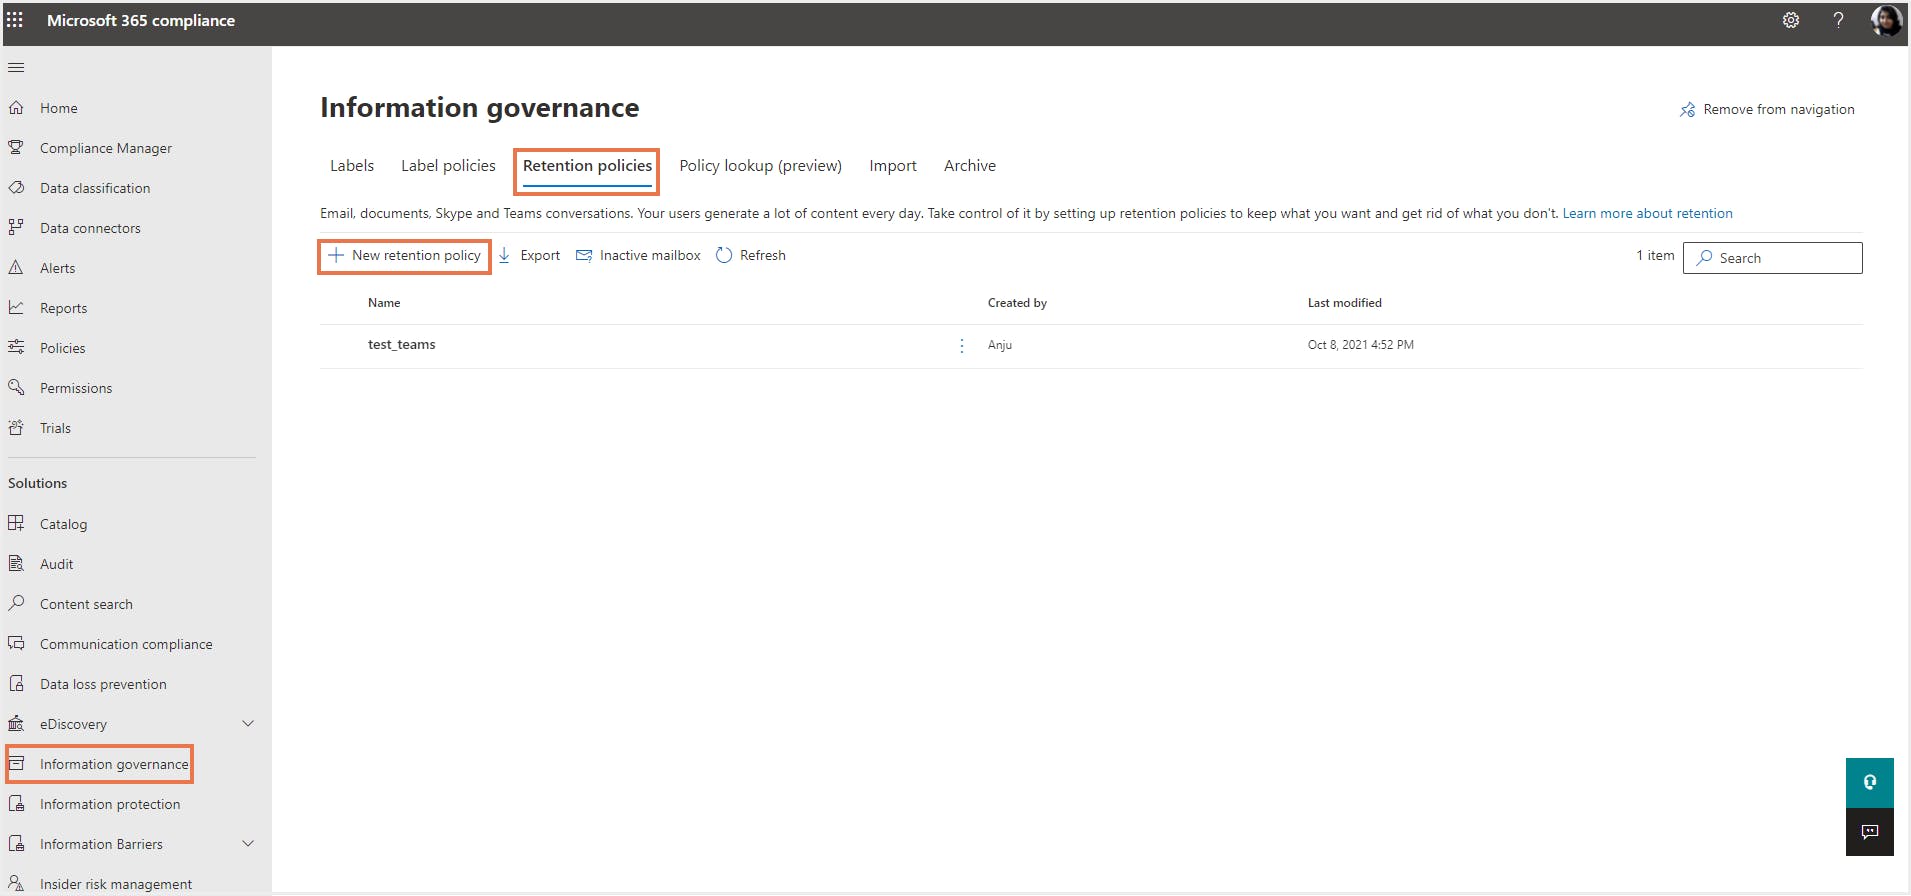Create a New retention policy
Image resolution: width=1911 pixels, height=896 pixels.
click(405, 256)
